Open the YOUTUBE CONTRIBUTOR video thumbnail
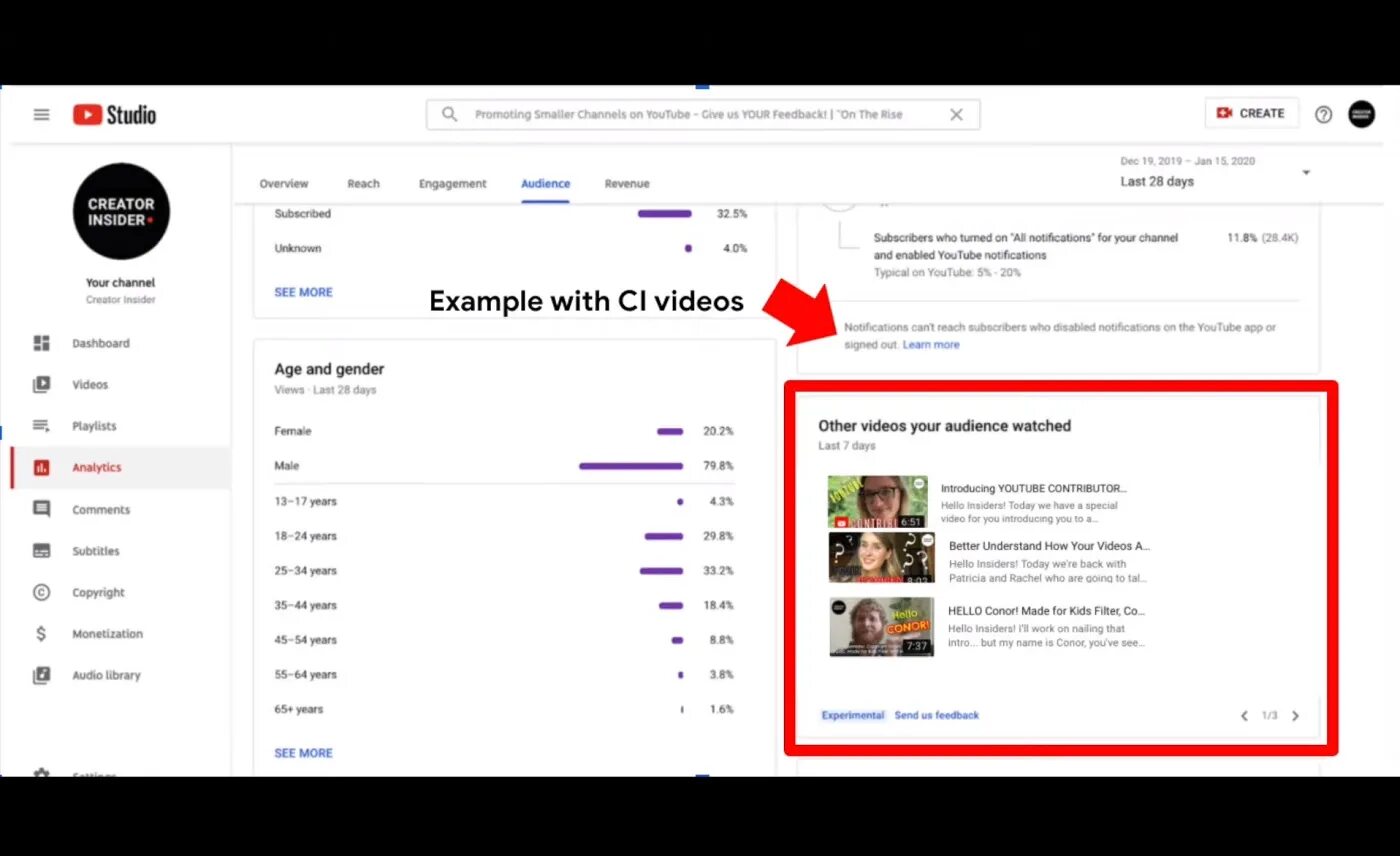This screenshot has height=856, width=1400. pyautogui.click(x=877, y=501)
